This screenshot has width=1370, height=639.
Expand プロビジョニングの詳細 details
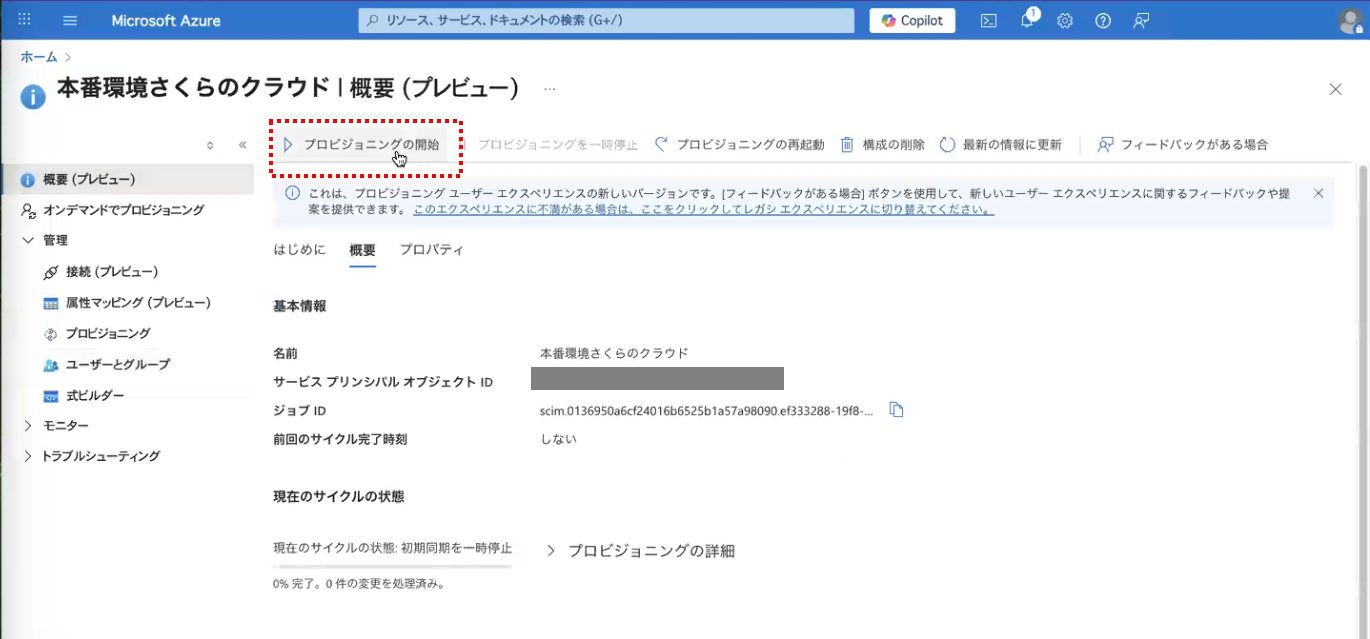click(641, 551)
